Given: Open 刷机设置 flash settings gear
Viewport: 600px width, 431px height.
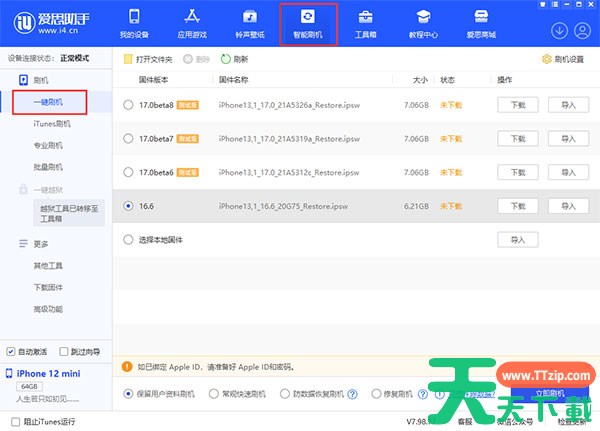Looking at the screenshot, I should [562, 60].
